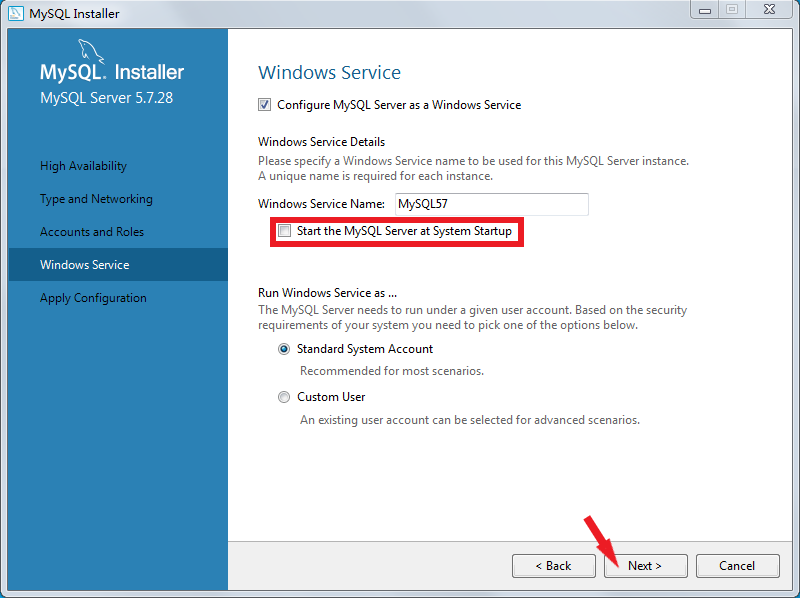
Task: Open the Accounts and Roles step
Action: (92, 232)
